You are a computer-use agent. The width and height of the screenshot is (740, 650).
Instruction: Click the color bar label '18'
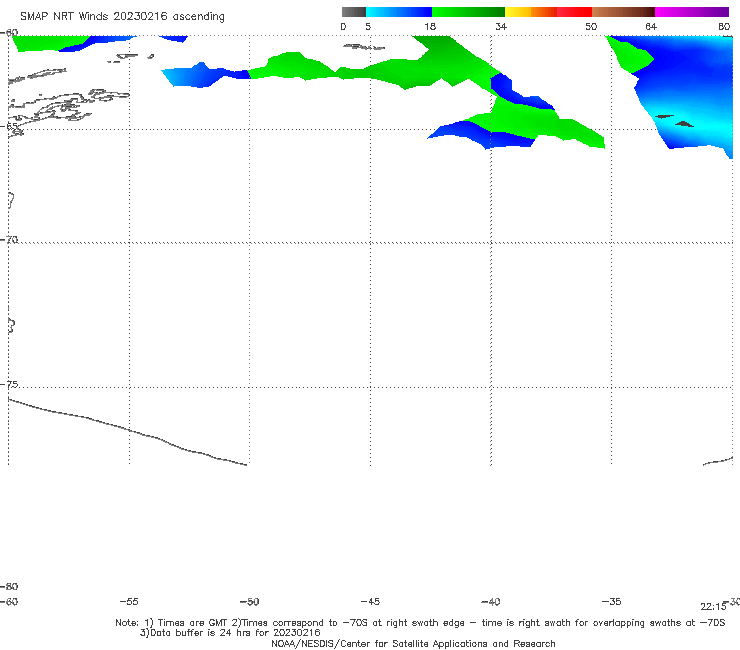[x=430, y=26]
